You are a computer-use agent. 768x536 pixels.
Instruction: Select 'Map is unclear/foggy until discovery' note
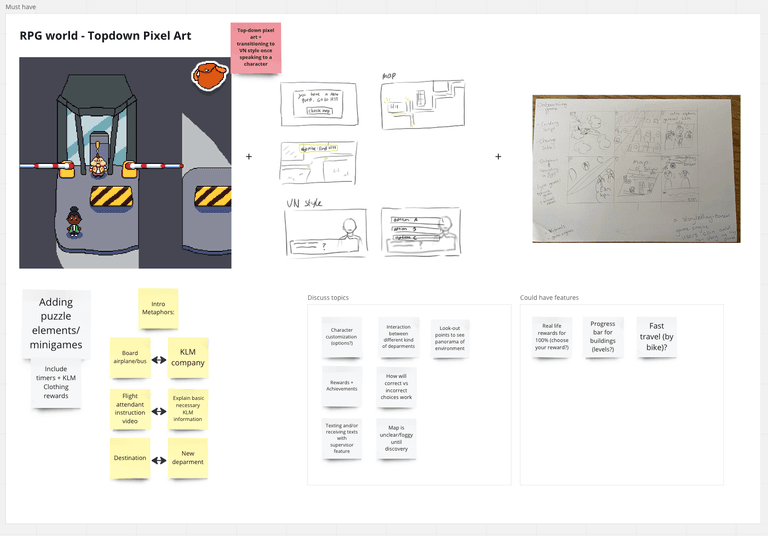pyautogui.click(x=396, y=439)
